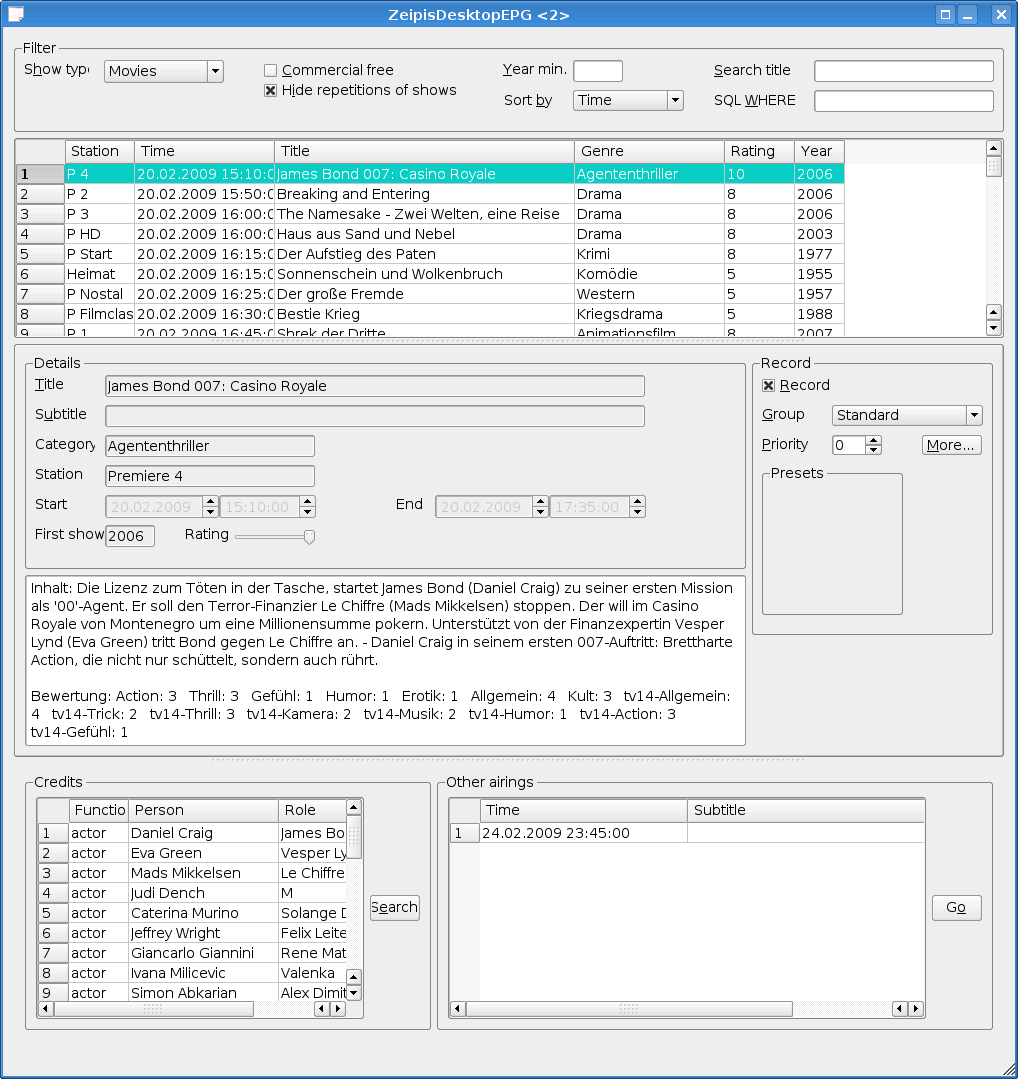Screen dimensions: 1018x1079
Task: Click the Rating slider handle
Action: [309, 537]
